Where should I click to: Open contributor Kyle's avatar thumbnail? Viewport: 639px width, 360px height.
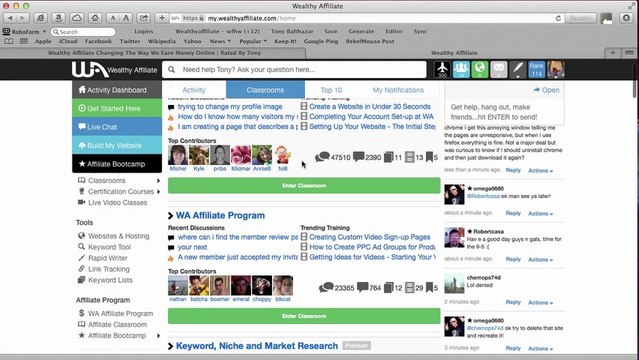point(199,155)
